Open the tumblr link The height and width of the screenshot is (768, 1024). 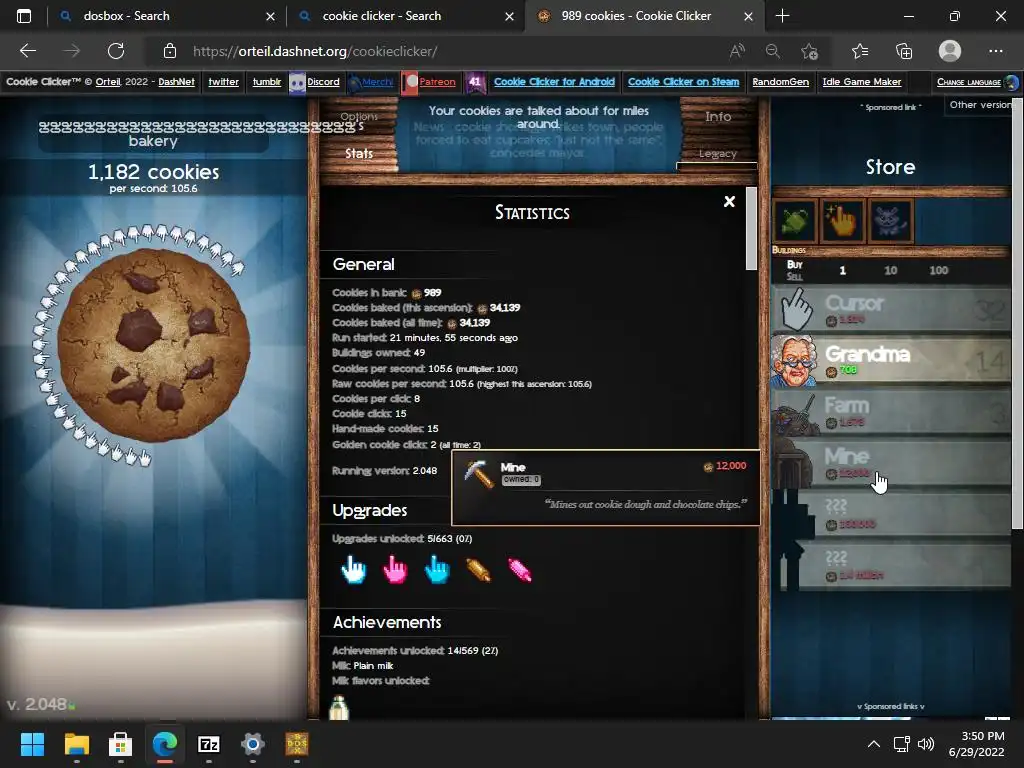pos(266,82)
